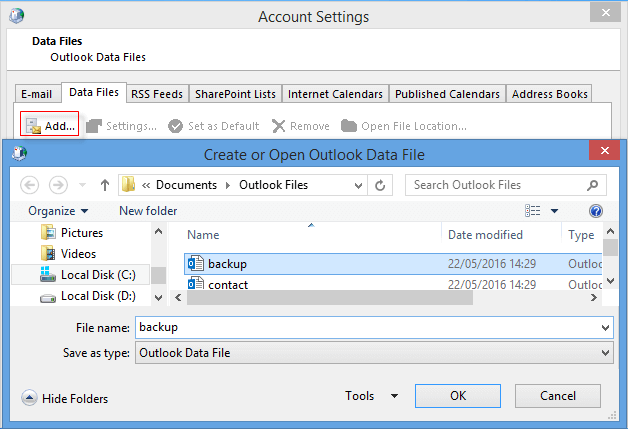Open the RSS Feeds tab
The width and height of the screenshot is (628, 429).
(157, 94)
